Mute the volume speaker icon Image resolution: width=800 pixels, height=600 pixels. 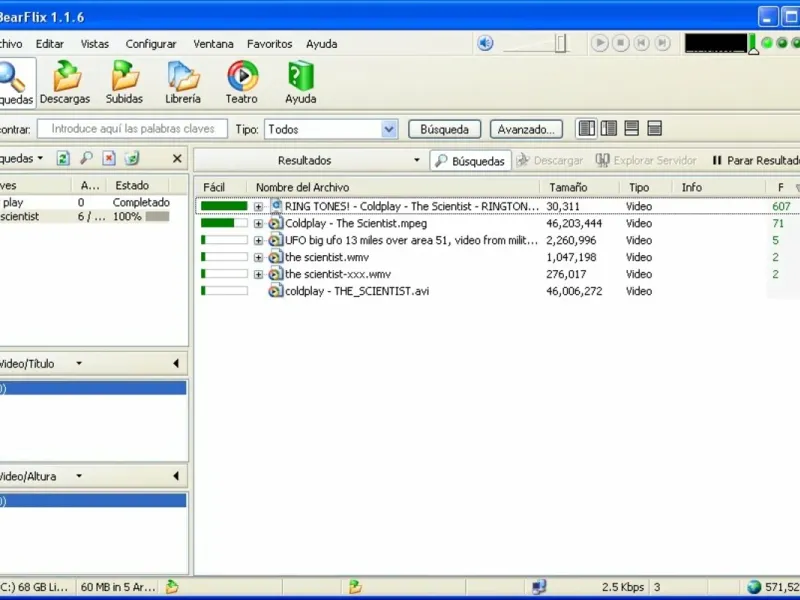485,43
